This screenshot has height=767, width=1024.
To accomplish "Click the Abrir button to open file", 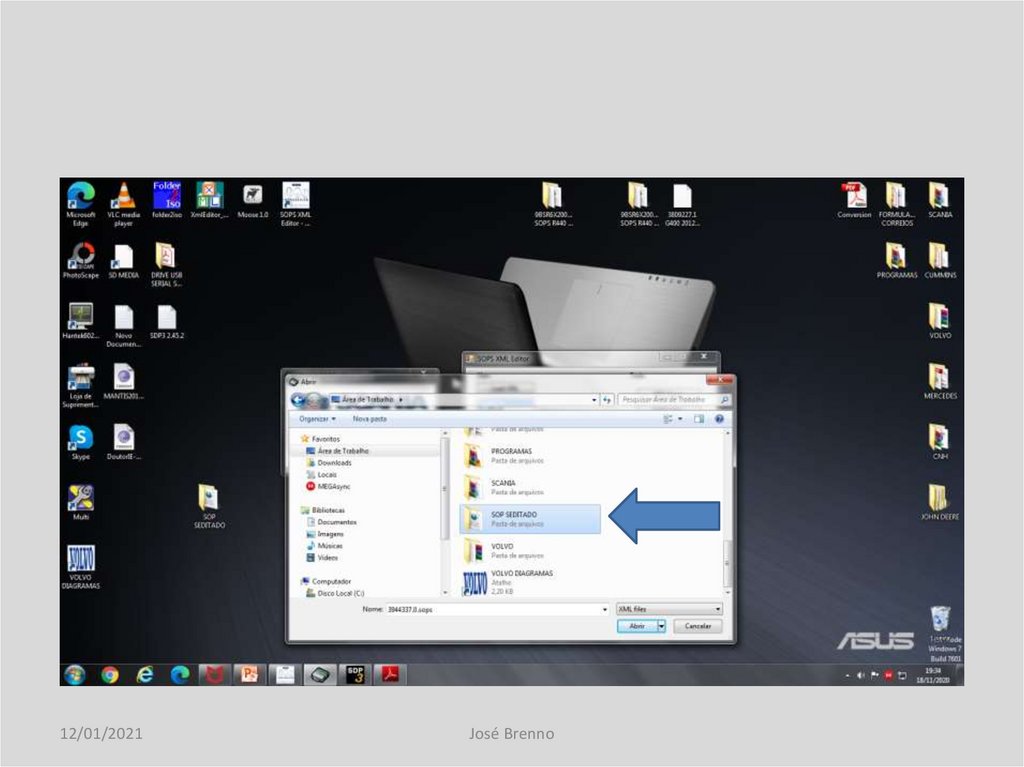I will coord(637,626).
